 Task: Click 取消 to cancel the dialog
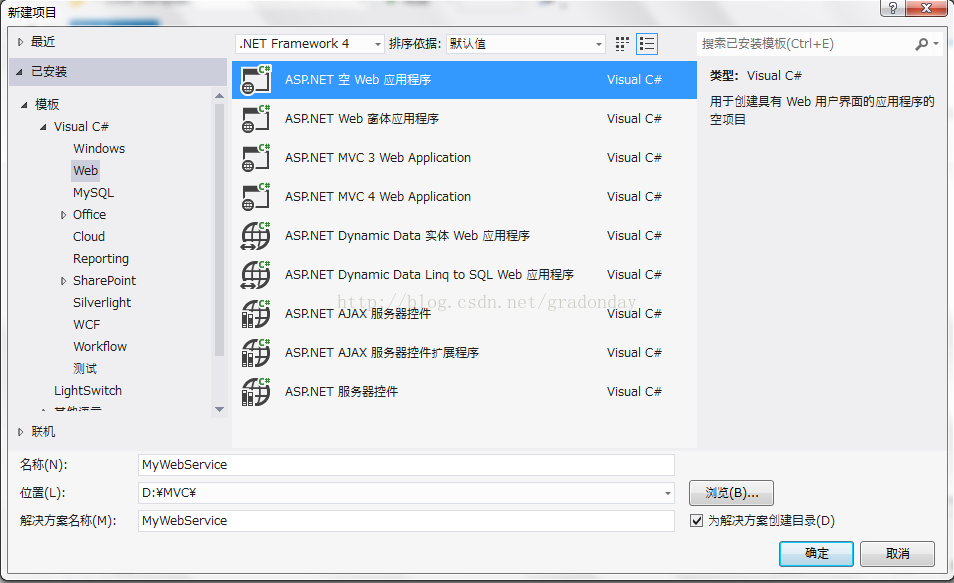pyautogui.click(x=897, y=554)
